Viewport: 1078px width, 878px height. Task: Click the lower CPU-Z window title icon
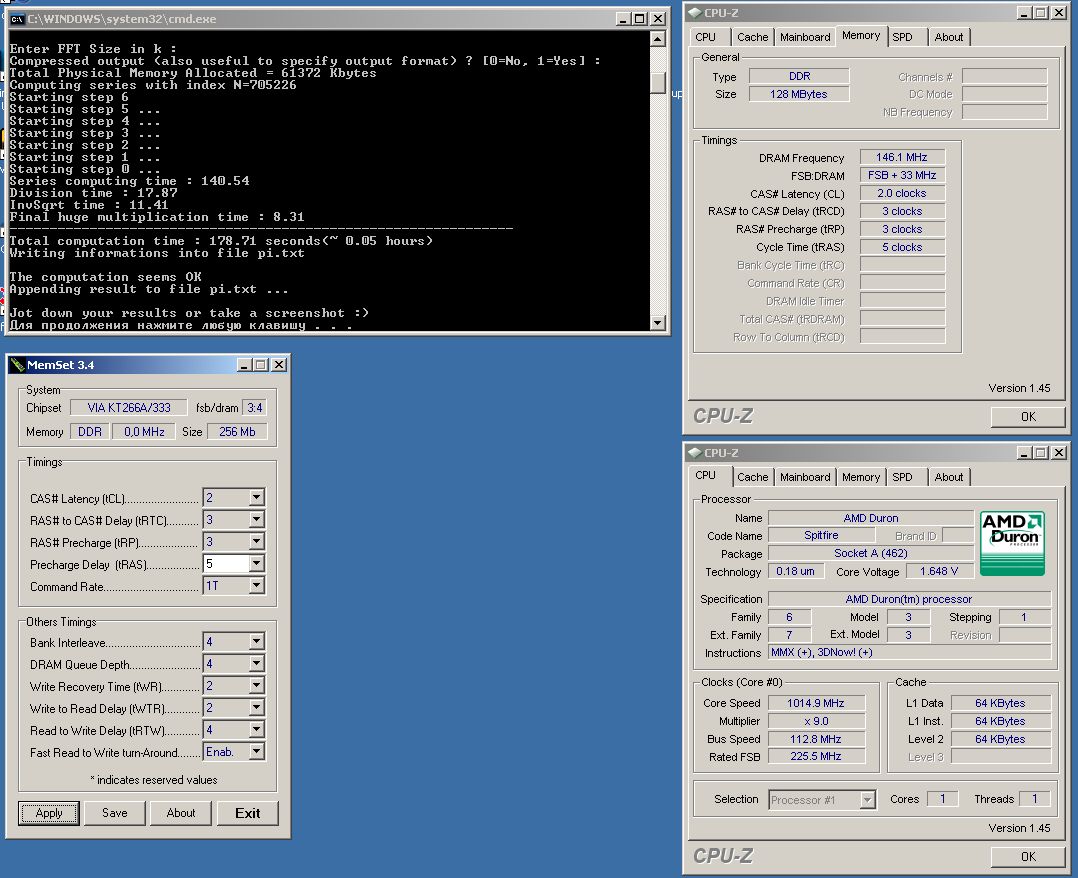[694, 452]
